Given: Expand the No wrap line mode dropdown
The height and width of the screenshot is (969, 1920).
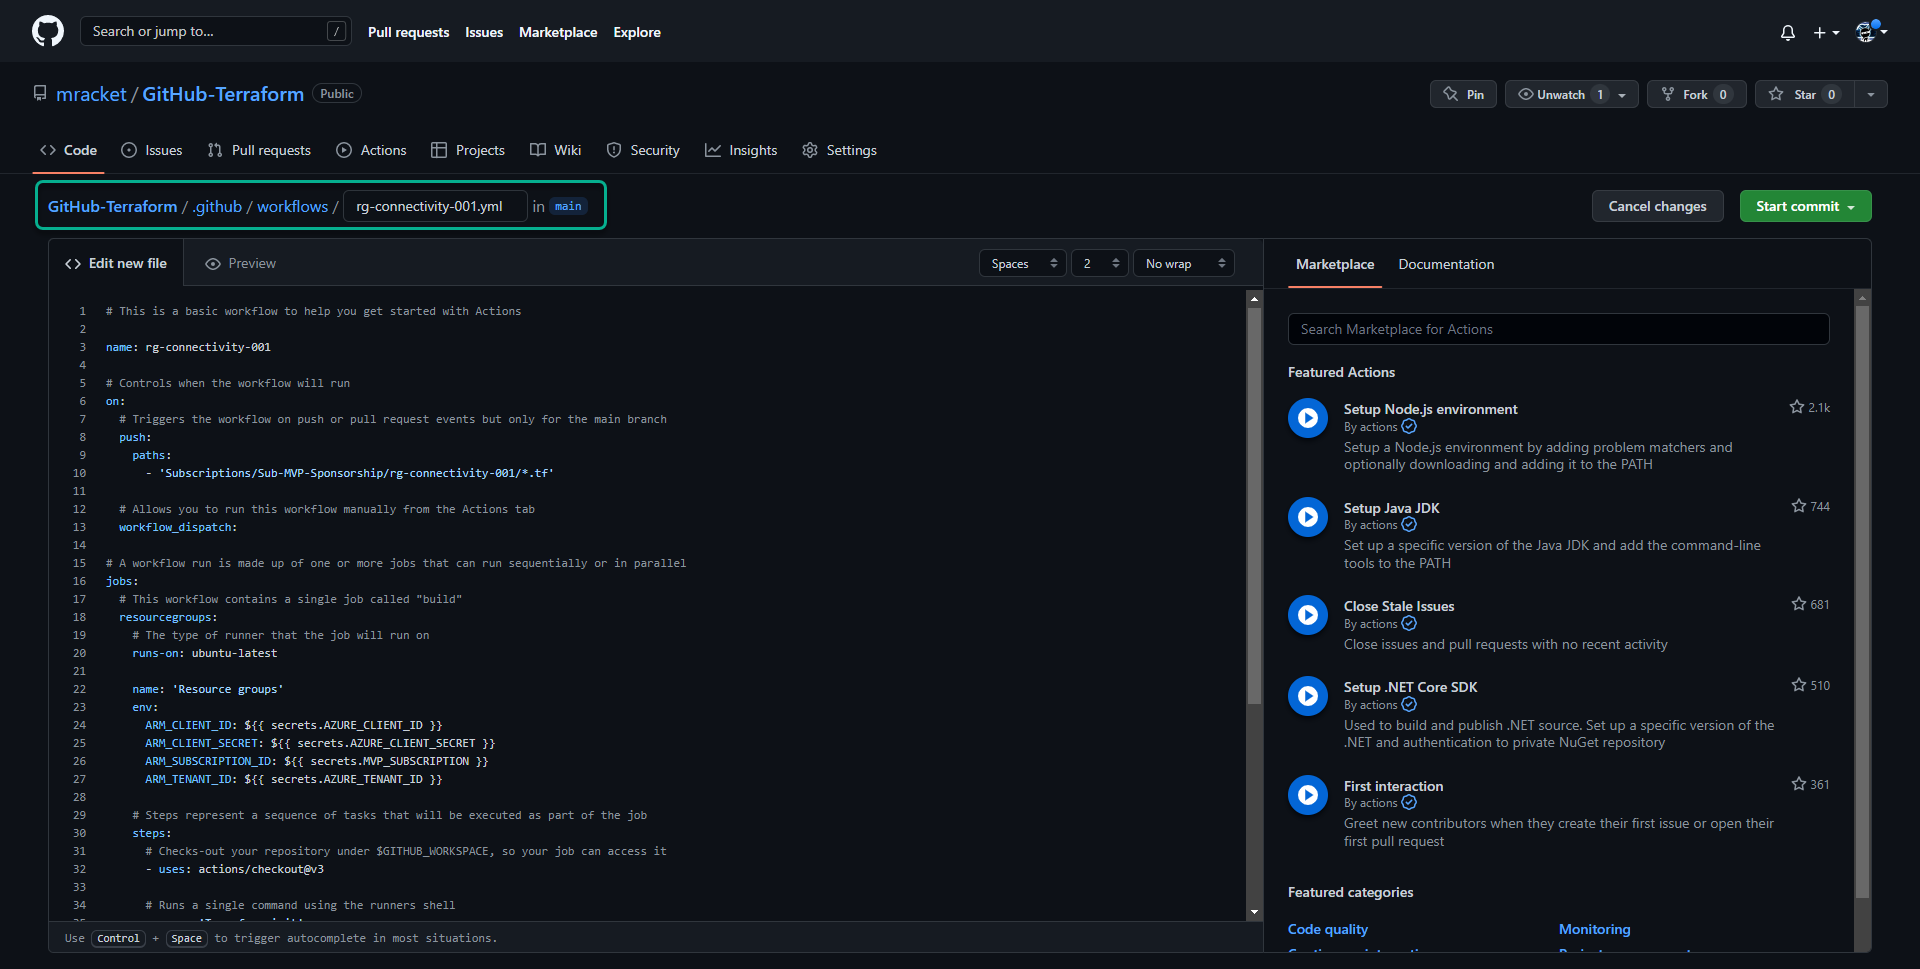Looking at the screenshot, I should [1184, 264].
